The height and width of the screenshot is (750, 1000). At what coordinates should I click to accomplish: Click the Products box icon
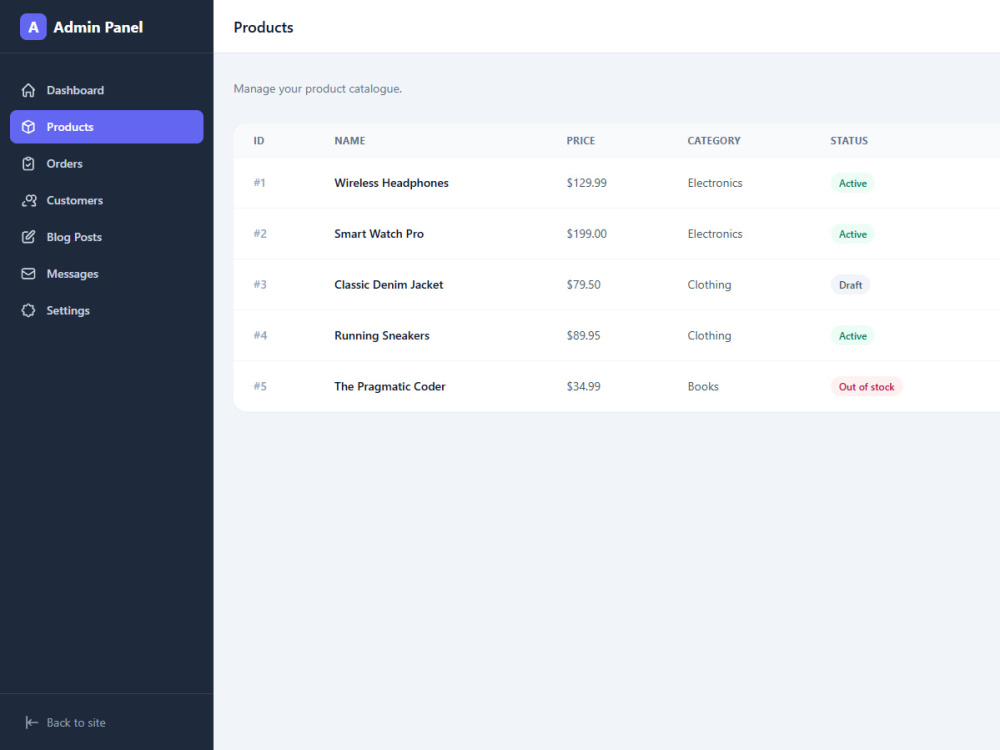coord(28,127)
